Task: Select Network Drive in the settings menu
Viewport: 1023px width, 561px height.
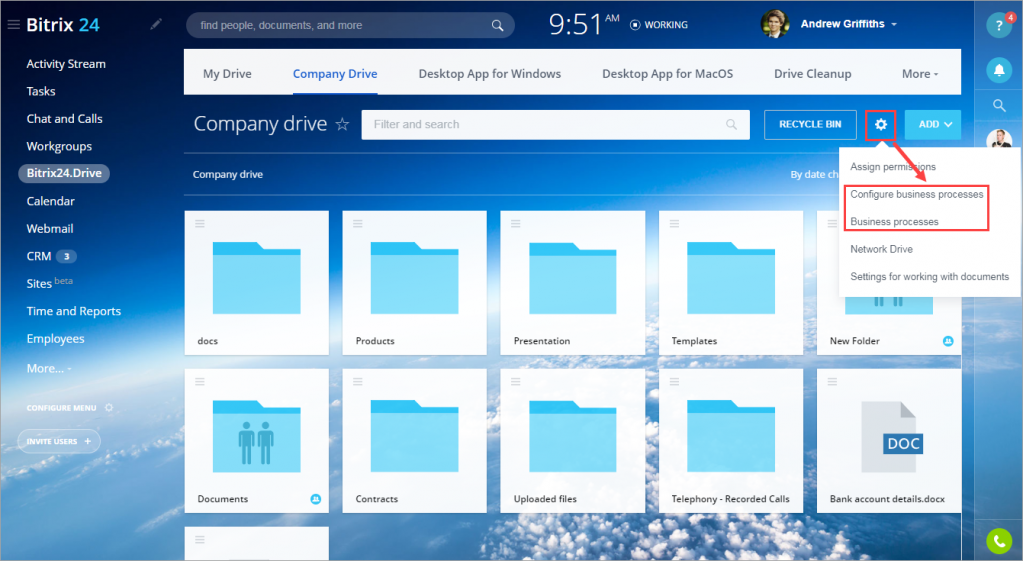Action: click(881, 249)
